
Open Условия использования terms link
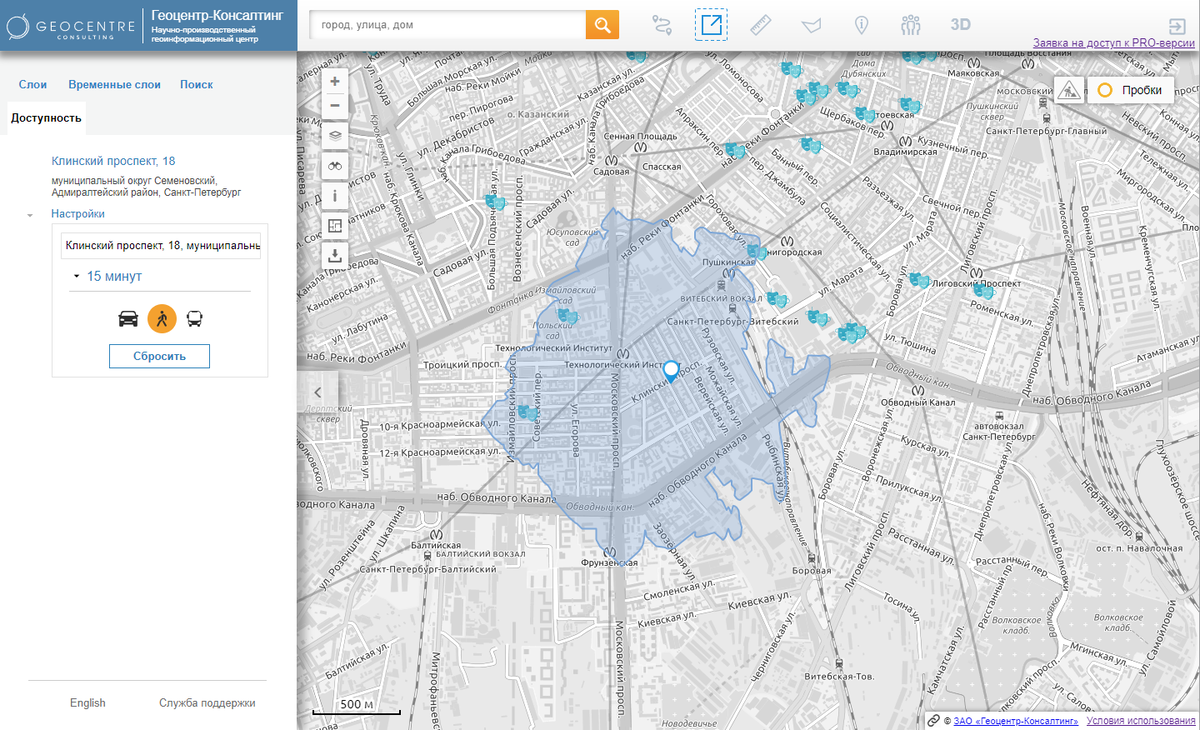coord(1140,720)
